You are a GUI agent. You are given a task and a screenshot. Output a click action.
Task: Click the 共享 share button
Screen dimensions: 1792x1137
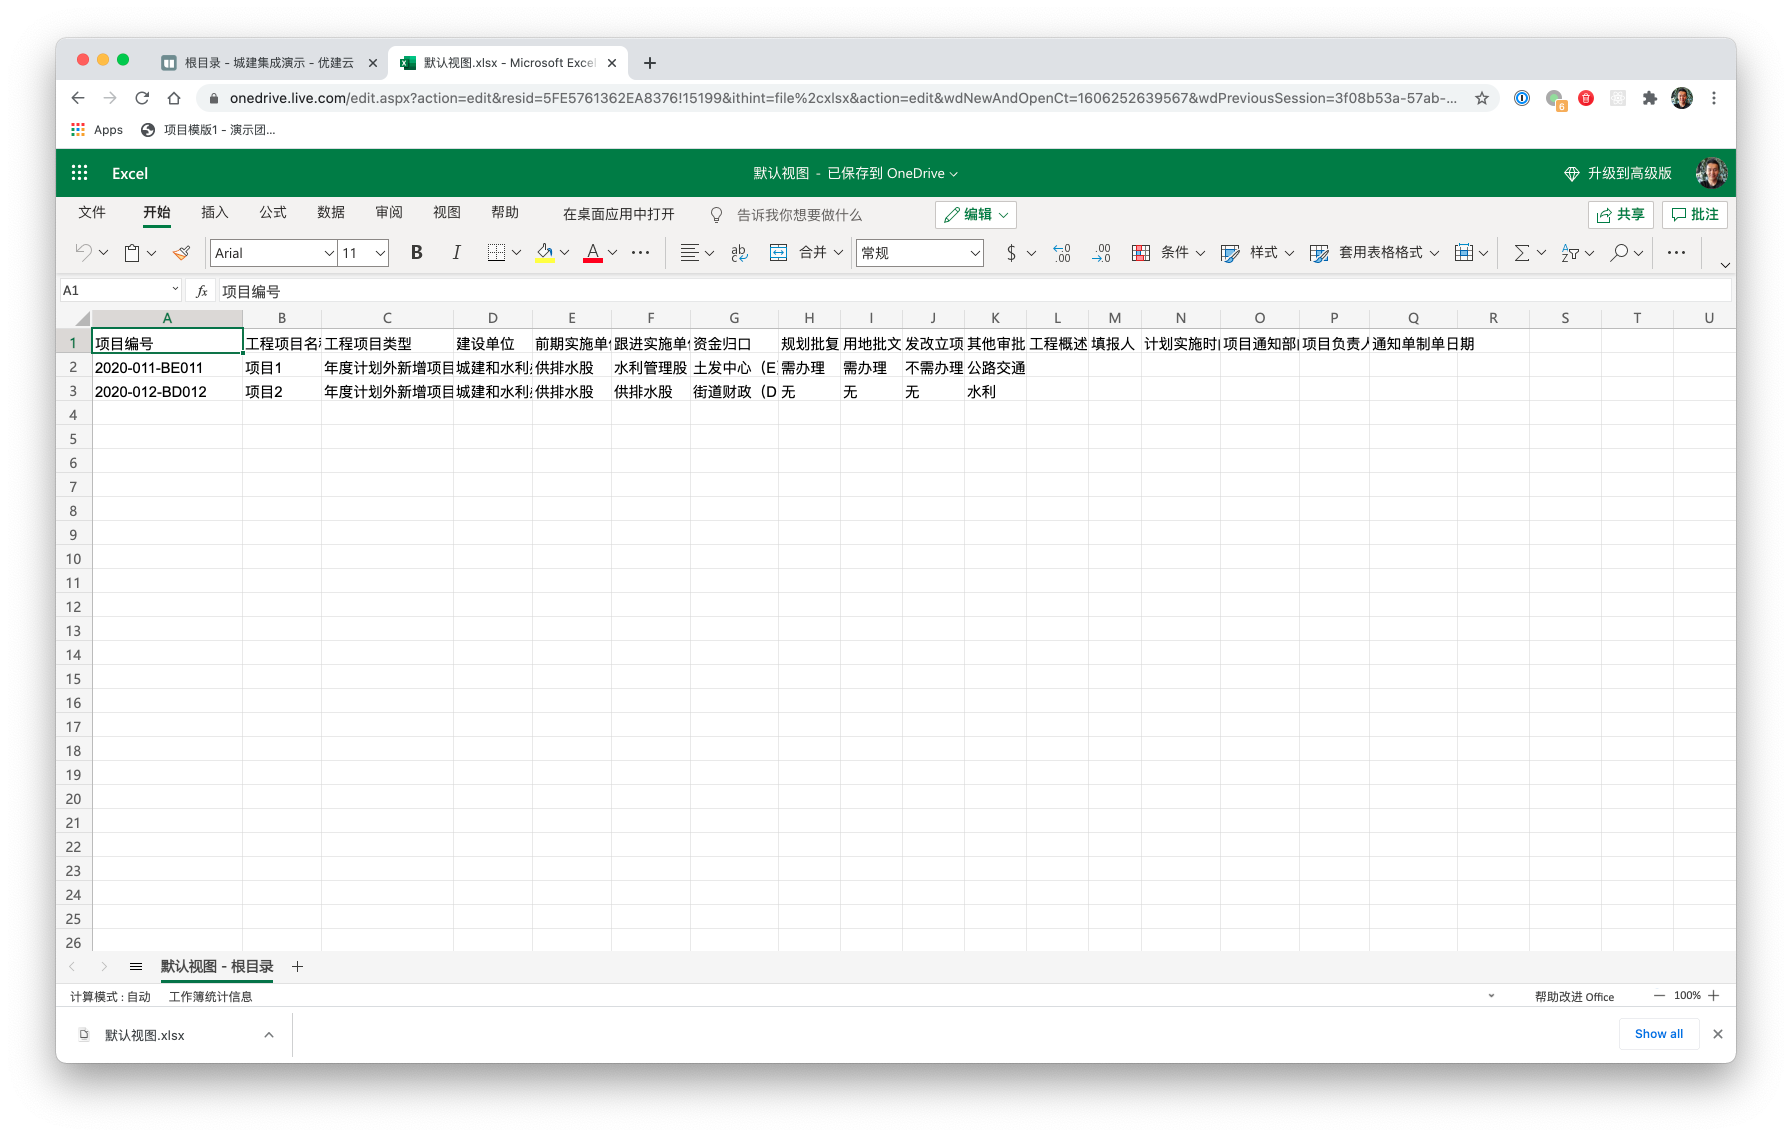pyautogui.click(x=1620, y=214)
